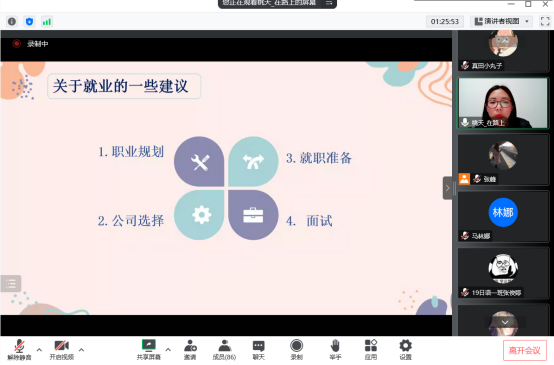554x365 pixels.
Task: Unmute the microphone (解除静音)
Action: click(19, 349)
